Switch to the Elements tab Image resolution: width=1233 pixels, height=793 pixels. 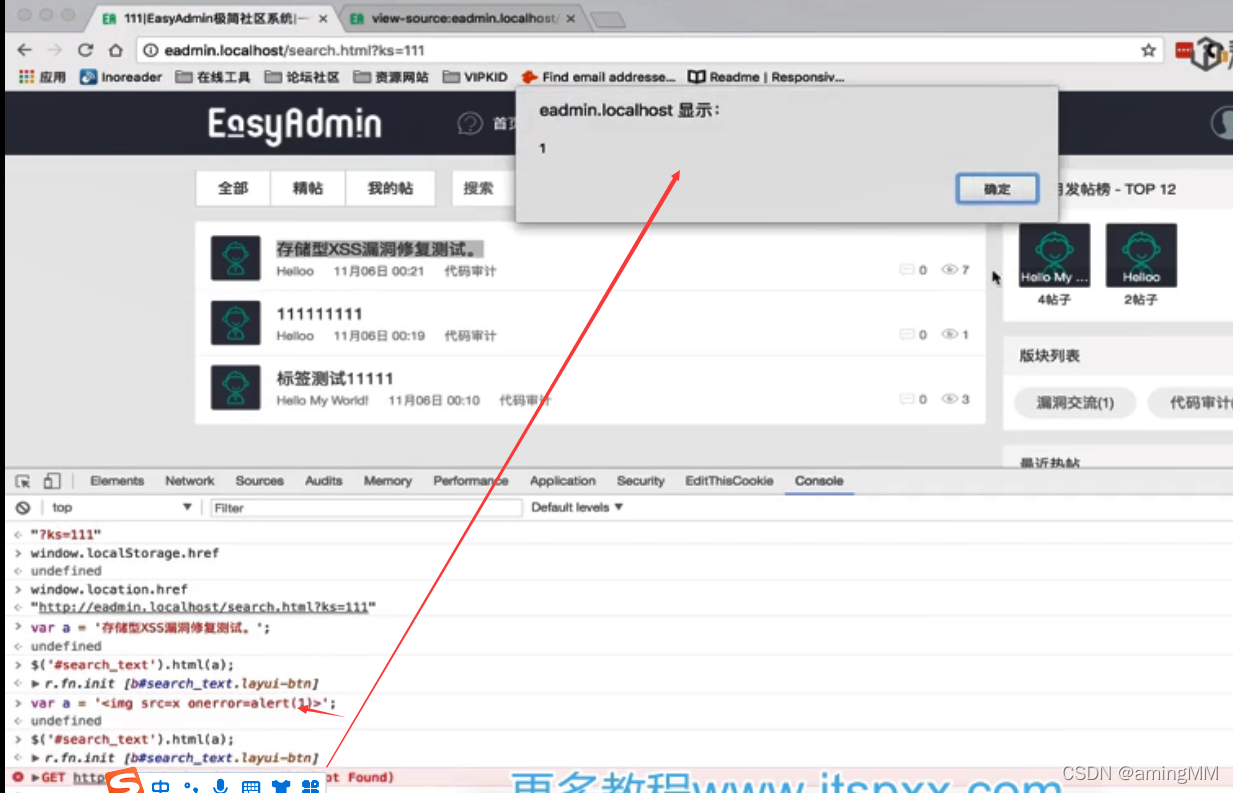pos(117,481)
